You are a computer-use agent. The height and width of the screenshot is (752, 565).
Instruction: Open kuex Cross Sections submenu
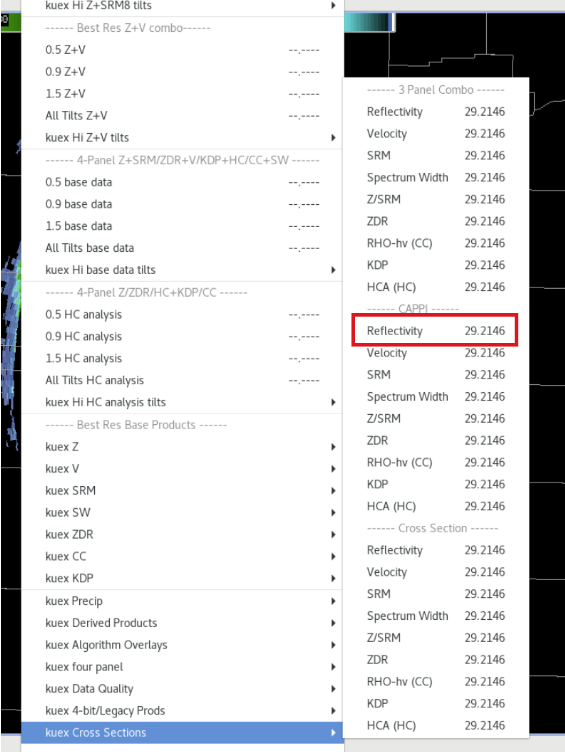(x=182, y=732)
